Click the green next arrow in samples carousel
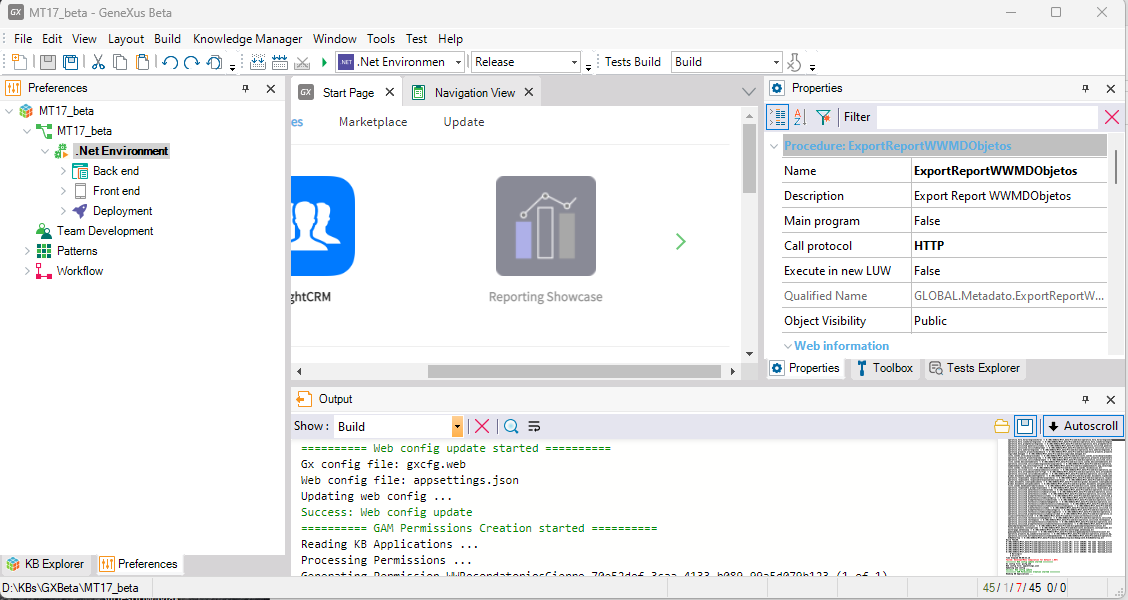Image resolution: width=1128 pixels, height=600 pixels. click(681, 242)
